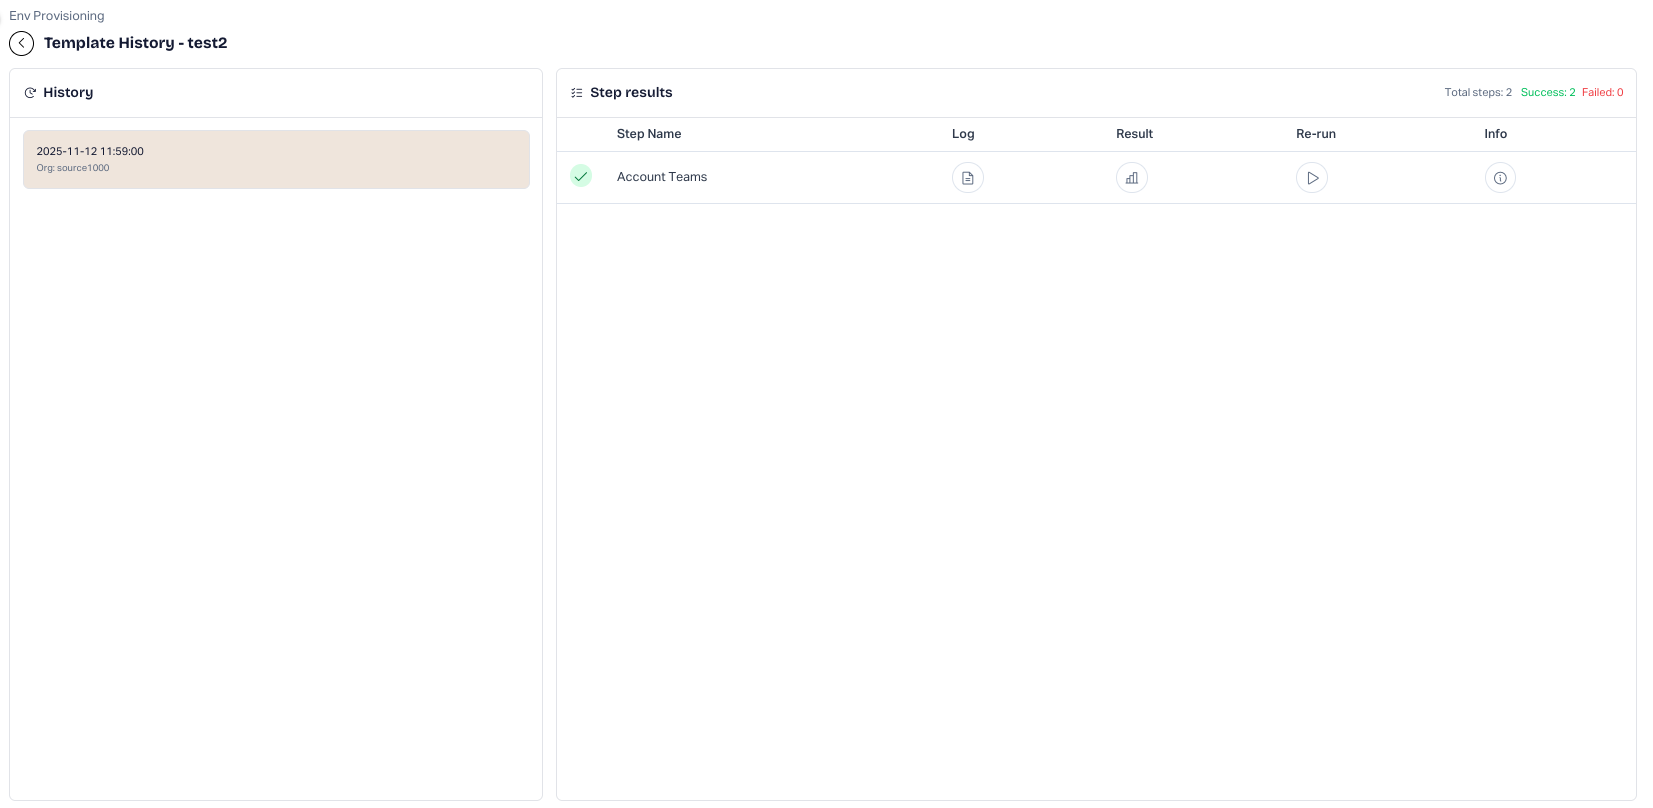Click the Org: source1000 label
Image resolution: width=1653 pixels, height=808 pixels.
tap(73, 168)
